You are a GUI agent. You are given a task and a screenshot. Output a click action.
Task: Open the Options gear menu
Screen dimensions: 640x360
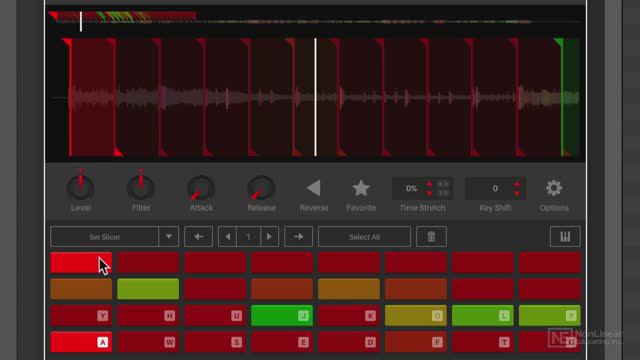point(553,188)
